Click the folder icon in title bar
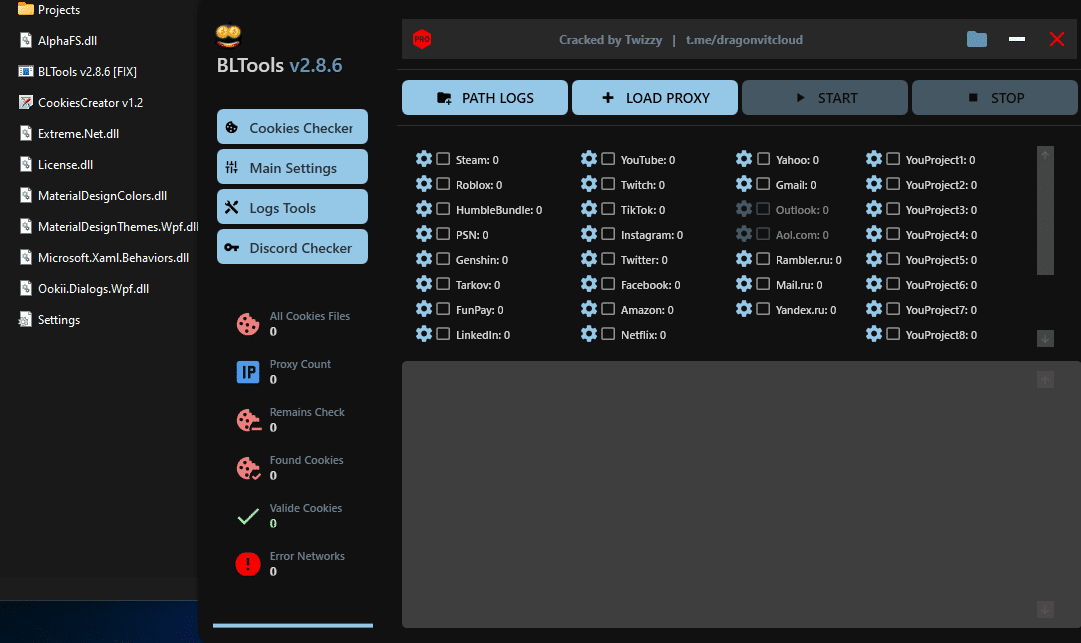Screen dimensions: 1081x643 coord(976,39)
